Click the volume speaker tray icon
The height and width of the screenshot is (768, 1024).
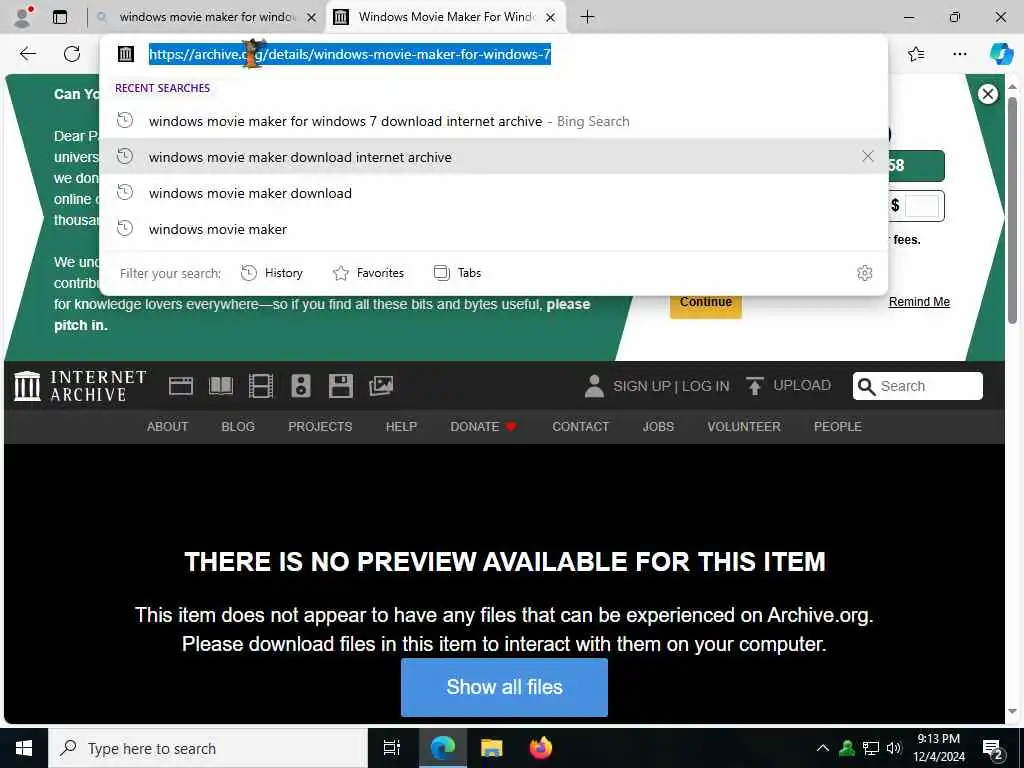895,748
